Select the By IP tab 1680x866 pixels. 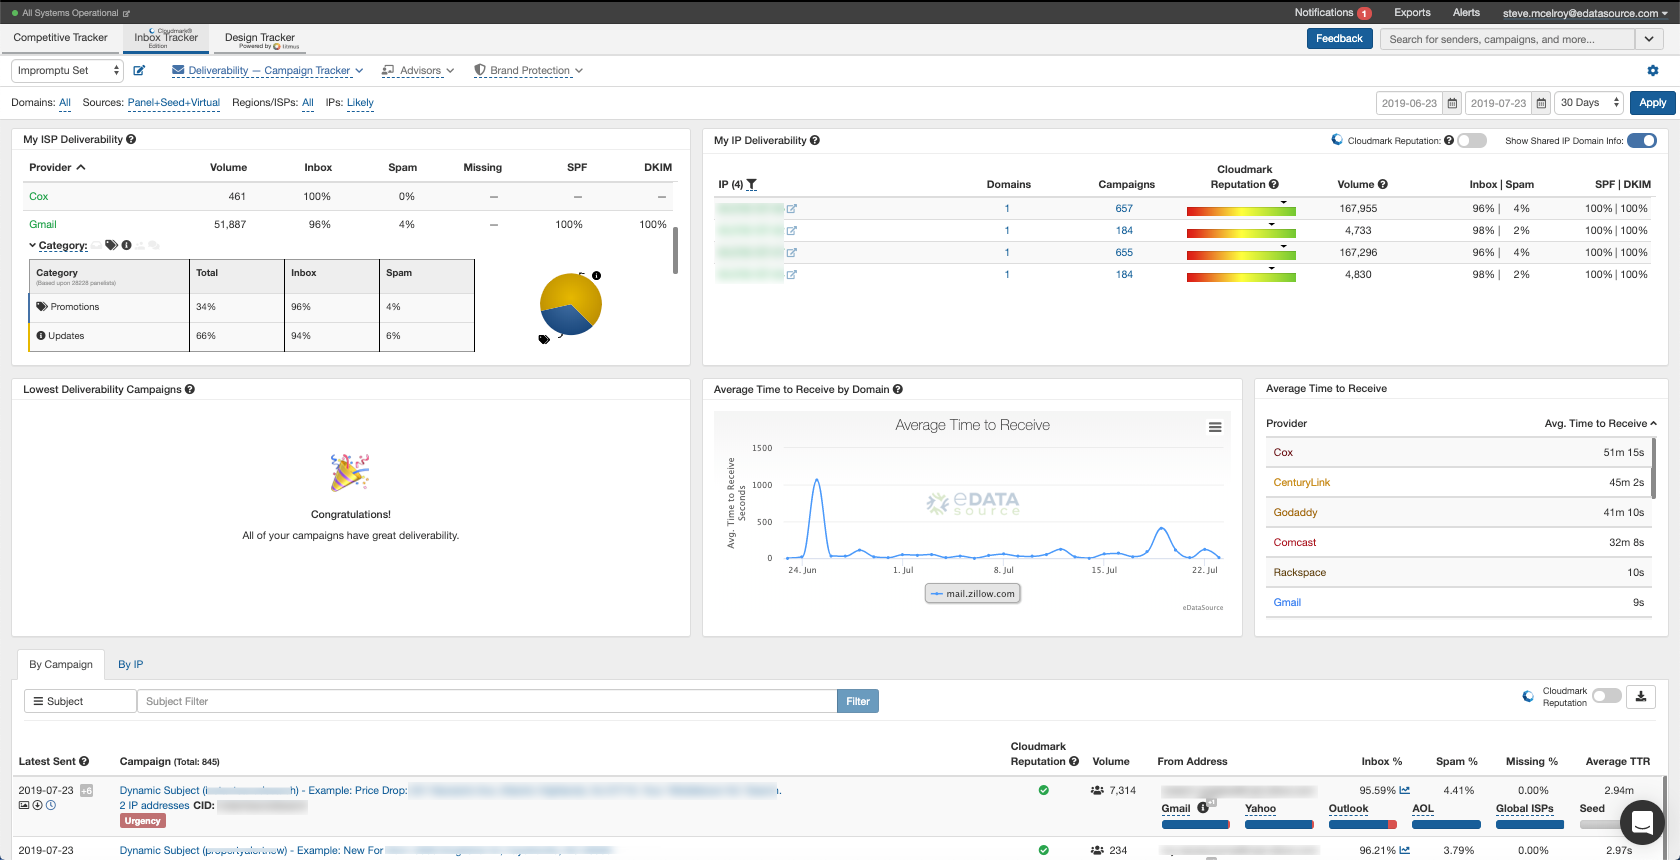click(x=131, y=665)
